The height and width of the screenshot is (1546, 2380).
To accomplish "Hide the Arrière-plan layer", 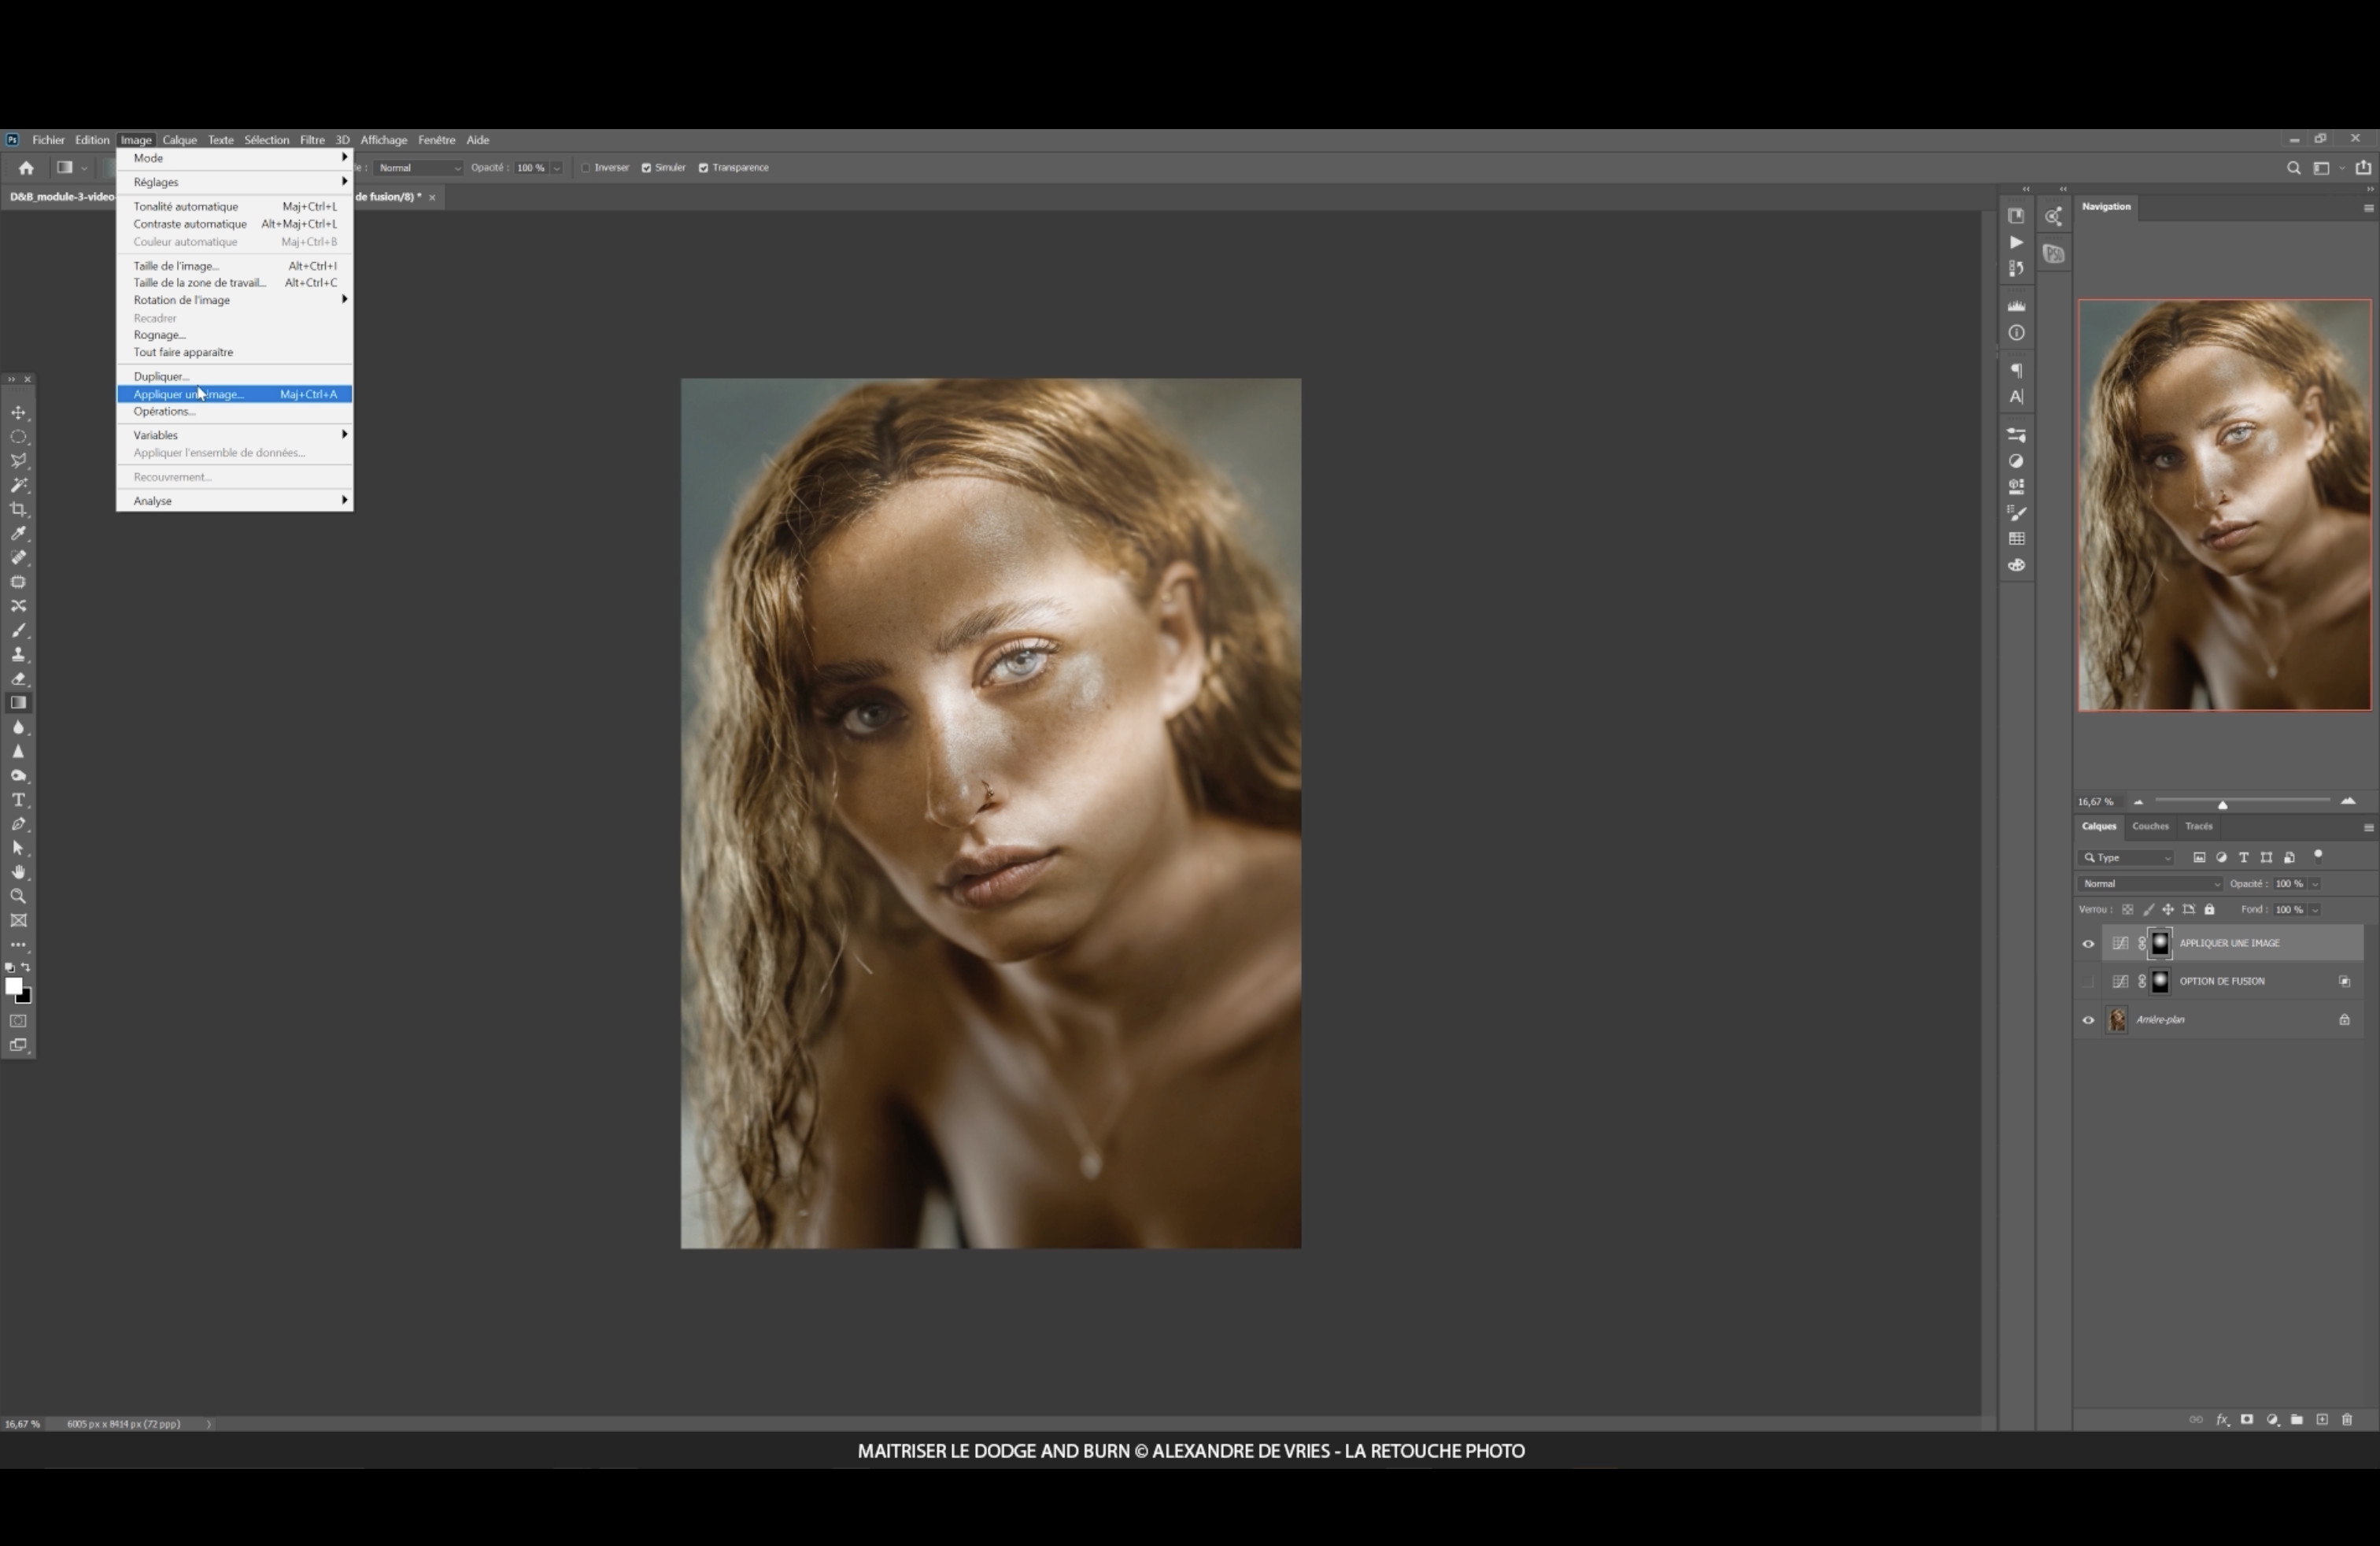I will pyautogui.click(x=2088, y=1020).
